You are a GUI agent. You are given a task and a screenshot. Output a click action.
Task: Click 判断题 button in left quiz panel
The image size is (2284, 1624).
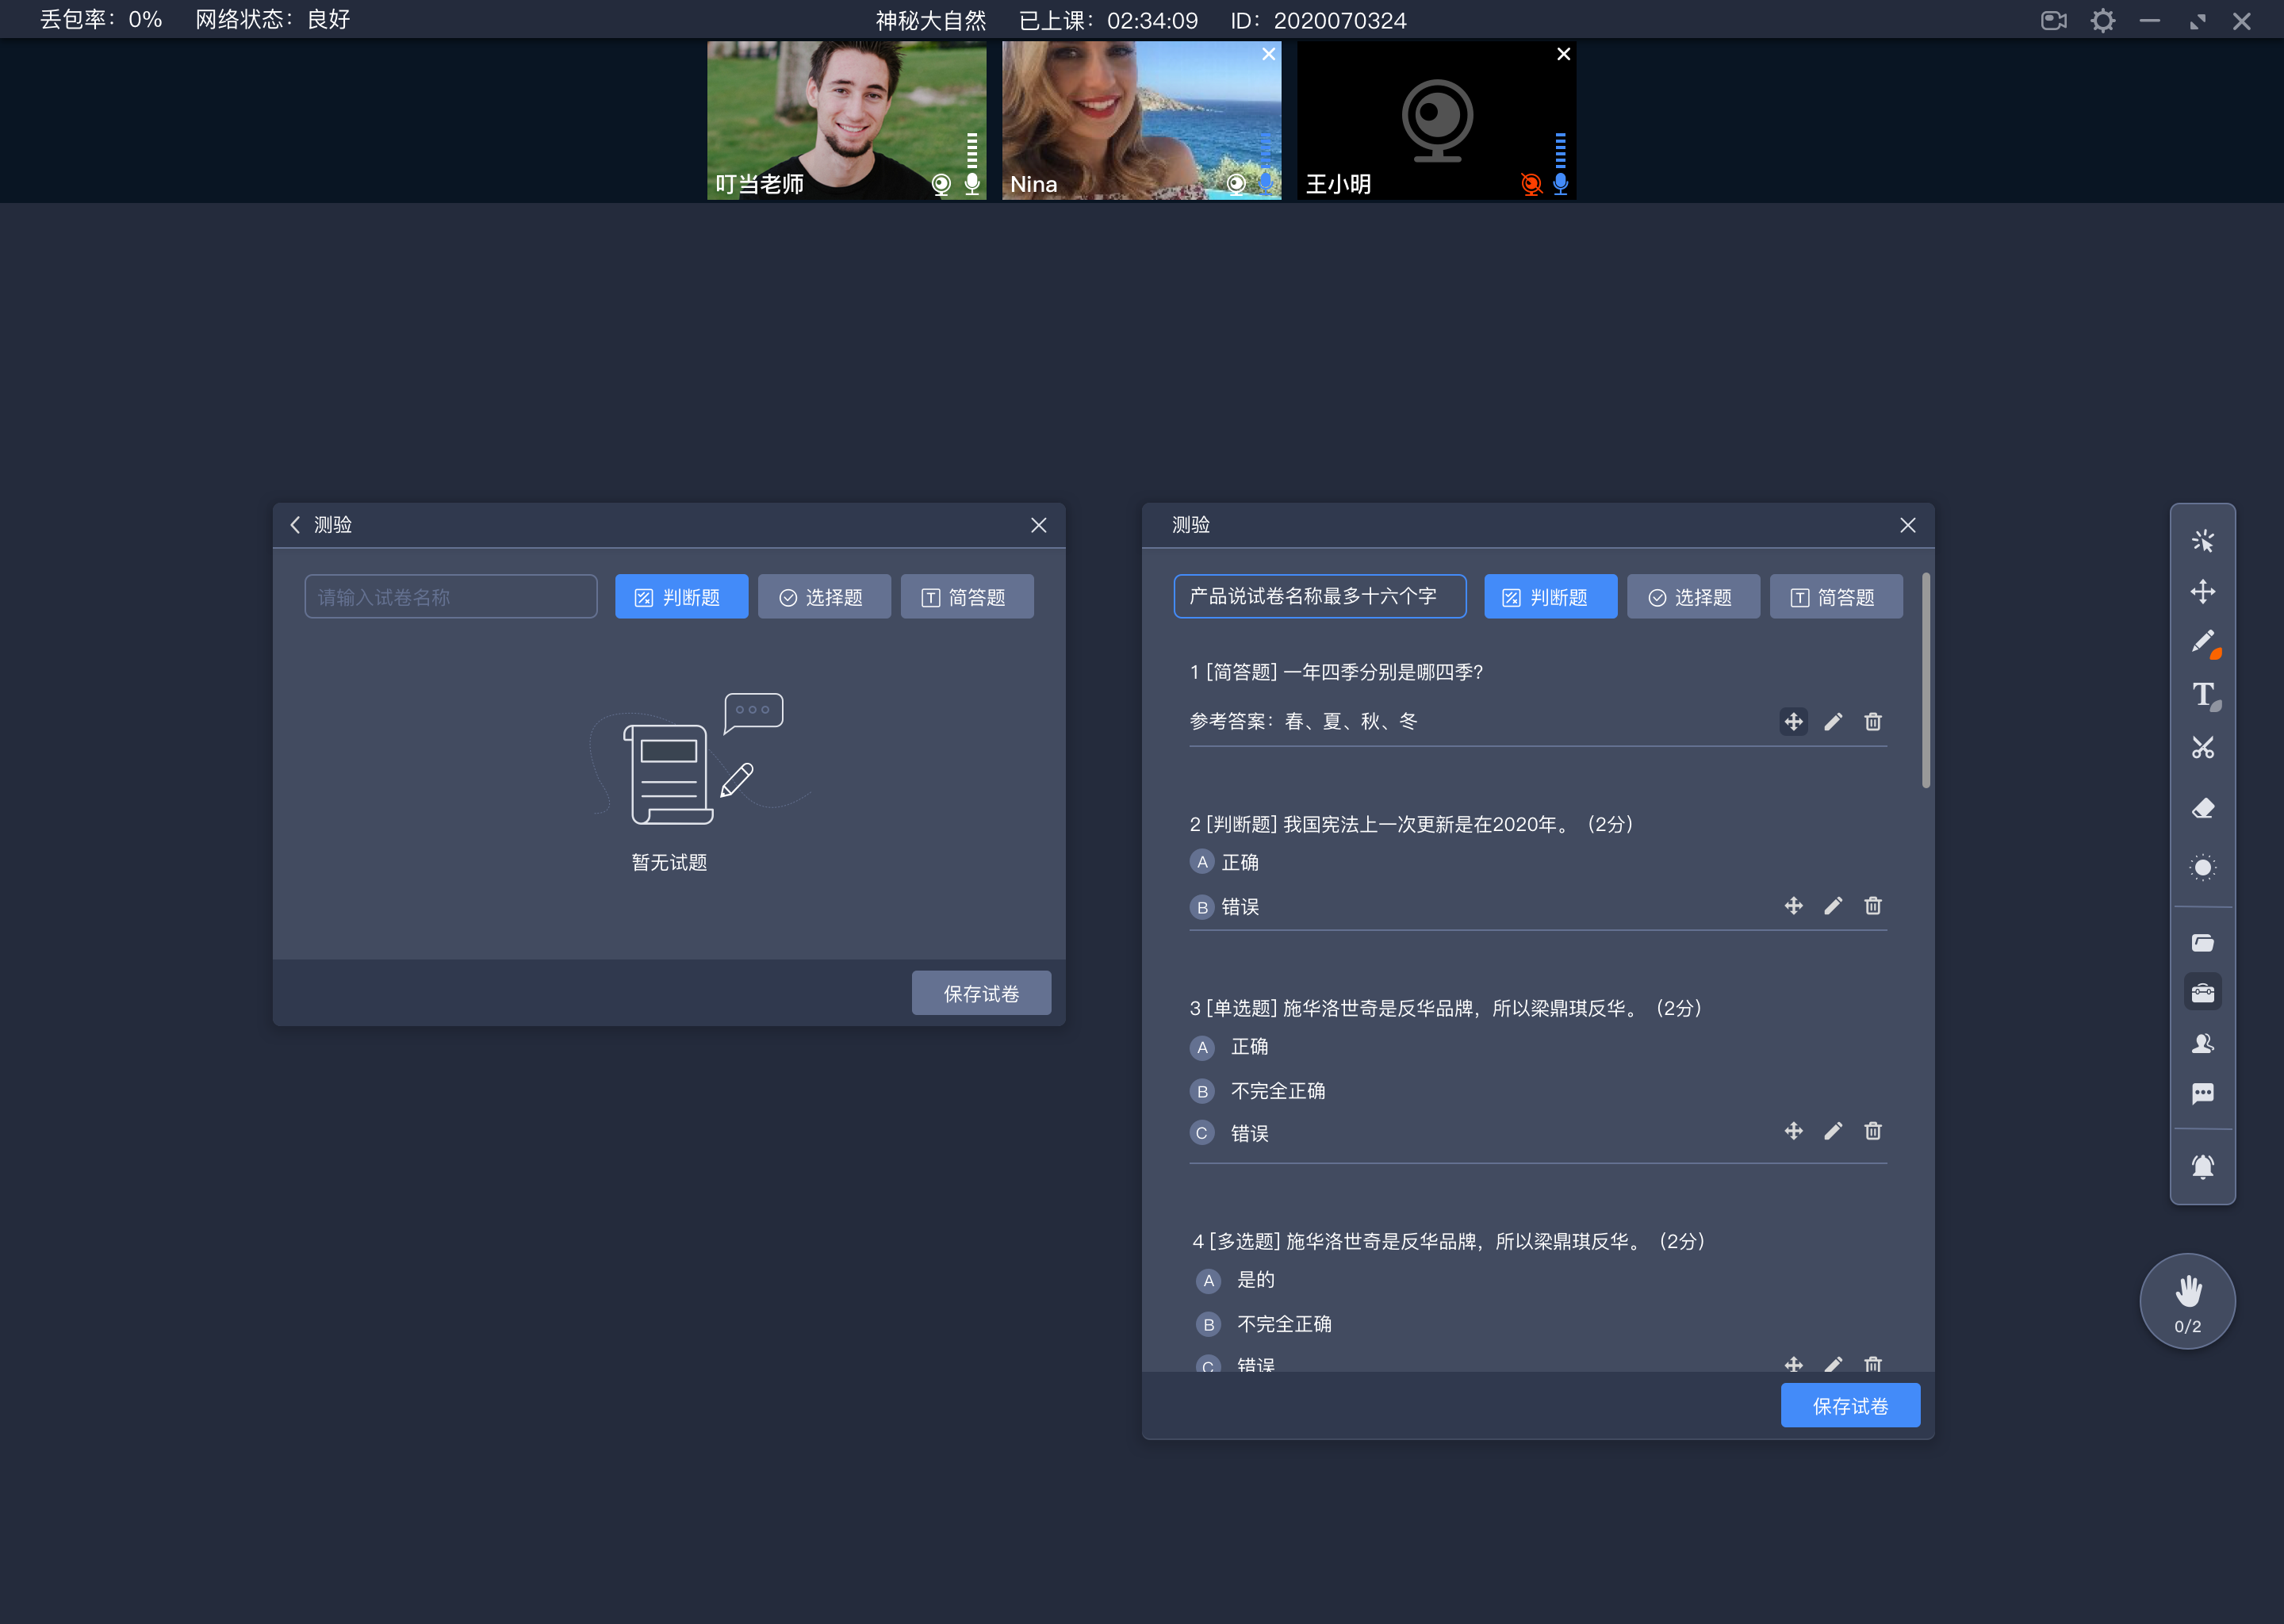(680, 596)
